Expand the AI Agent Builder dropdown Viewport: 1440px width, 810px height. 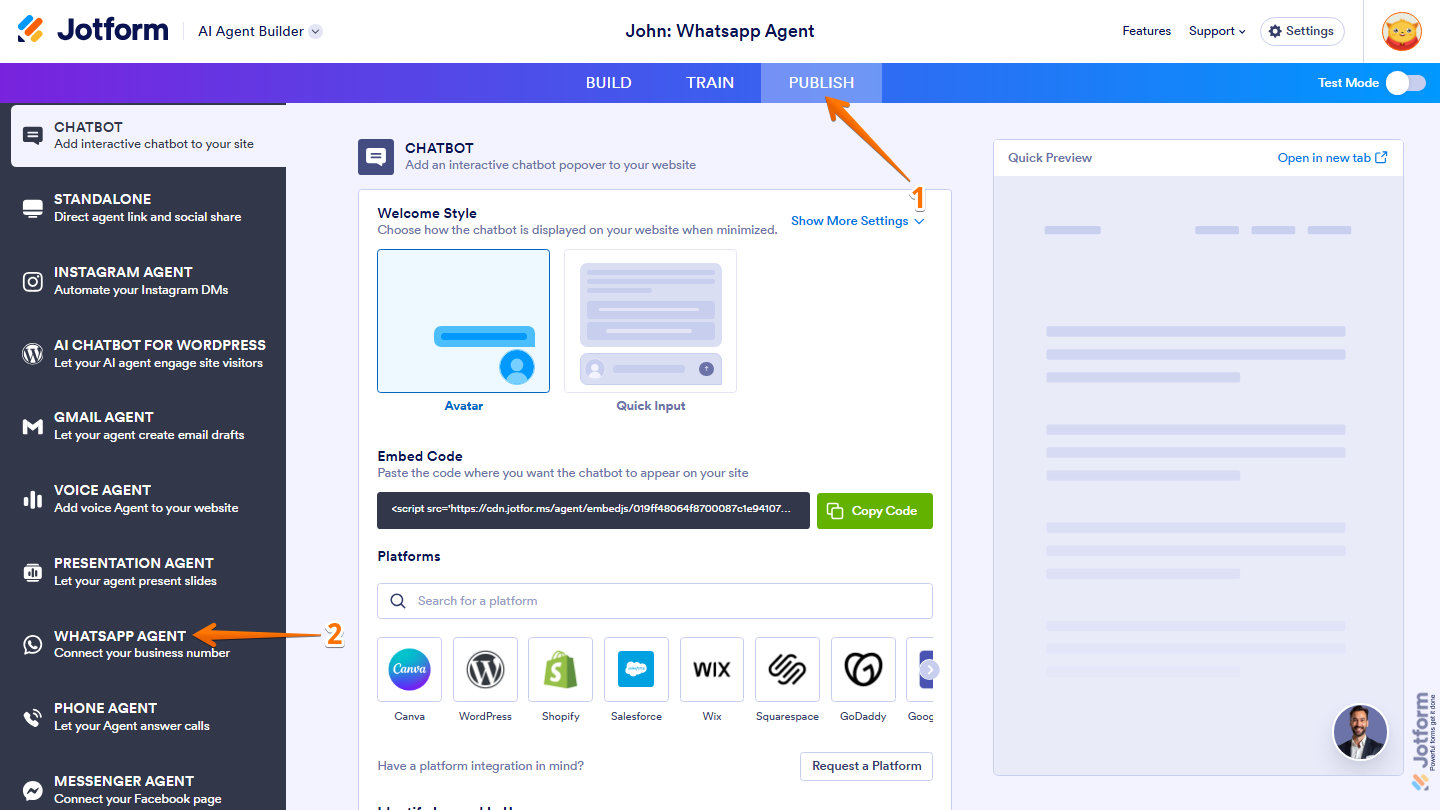point(315,31)
